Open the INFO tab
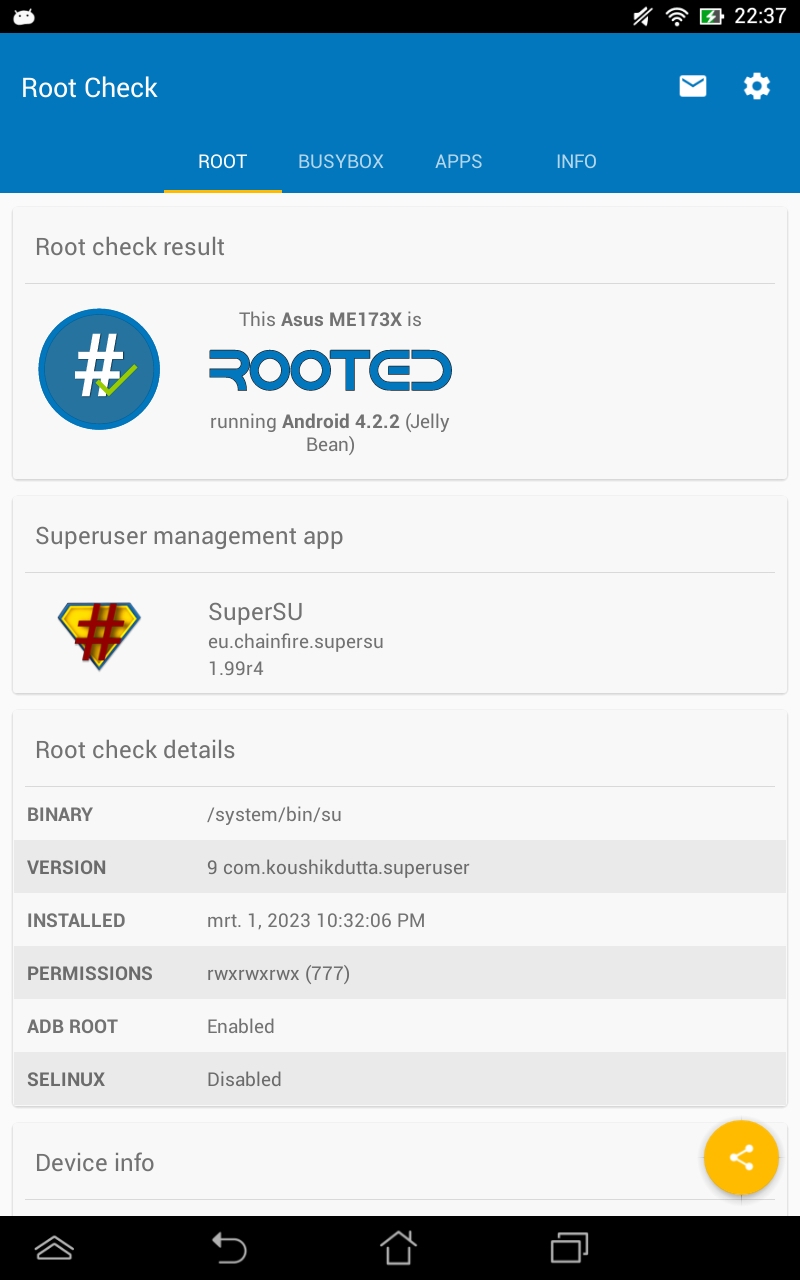Screen dimensions: 800x1280 pos(576,162)
